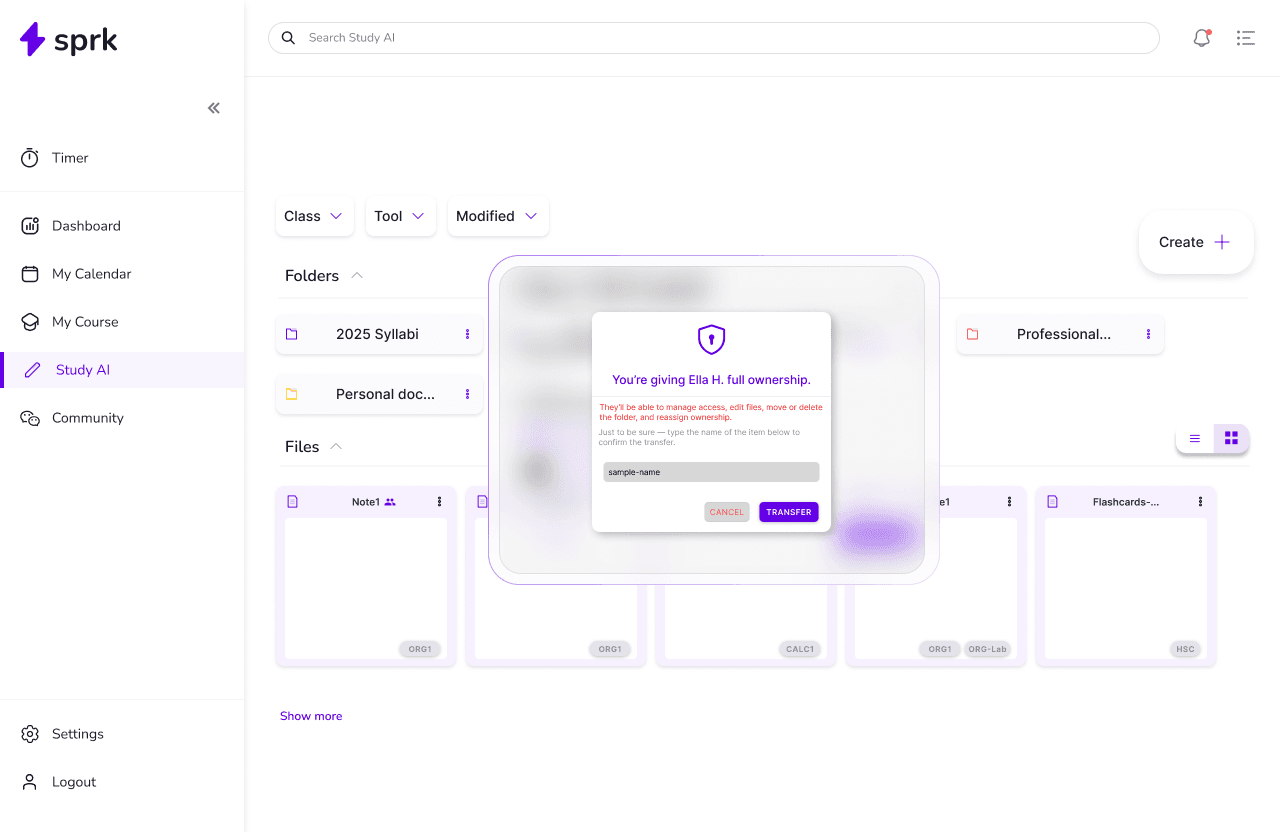Select Study AI in sidebar
Viewport: 1280px width, 832px height.
tap(122, 370)
